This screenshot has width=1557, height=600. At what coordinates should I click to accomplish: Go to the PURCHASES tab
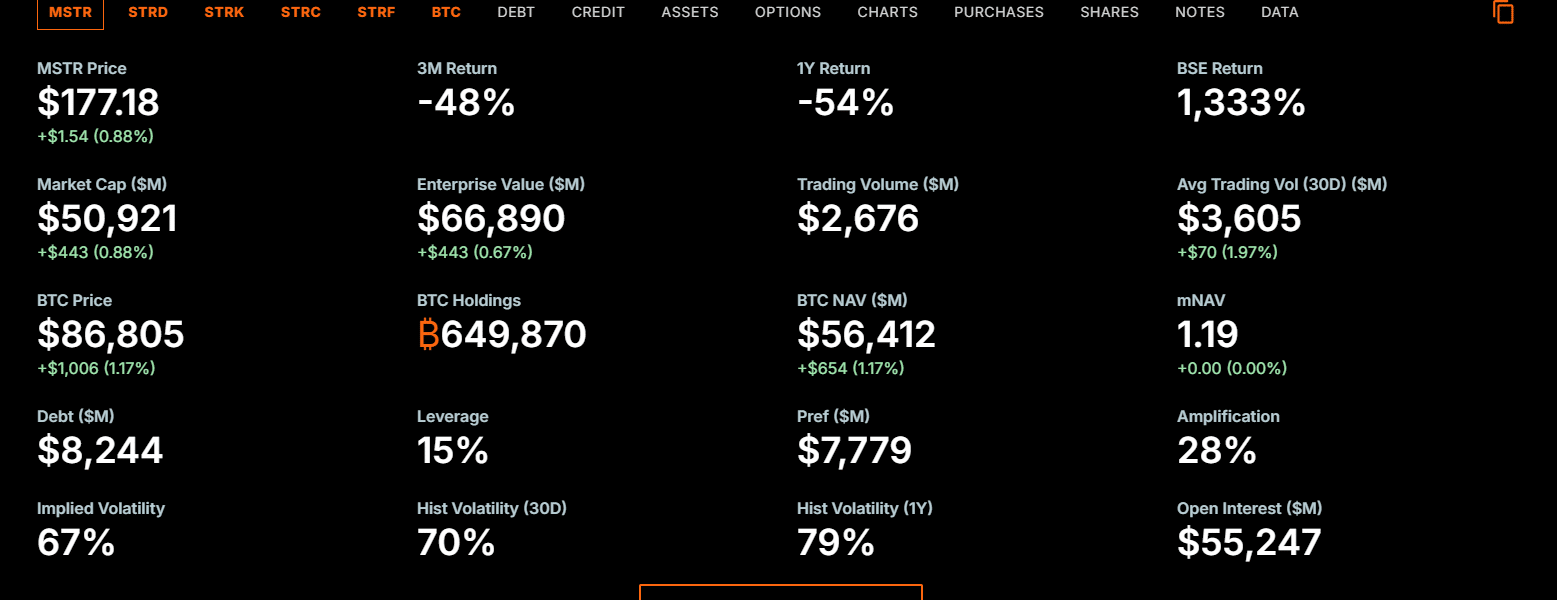pos(999,12)
